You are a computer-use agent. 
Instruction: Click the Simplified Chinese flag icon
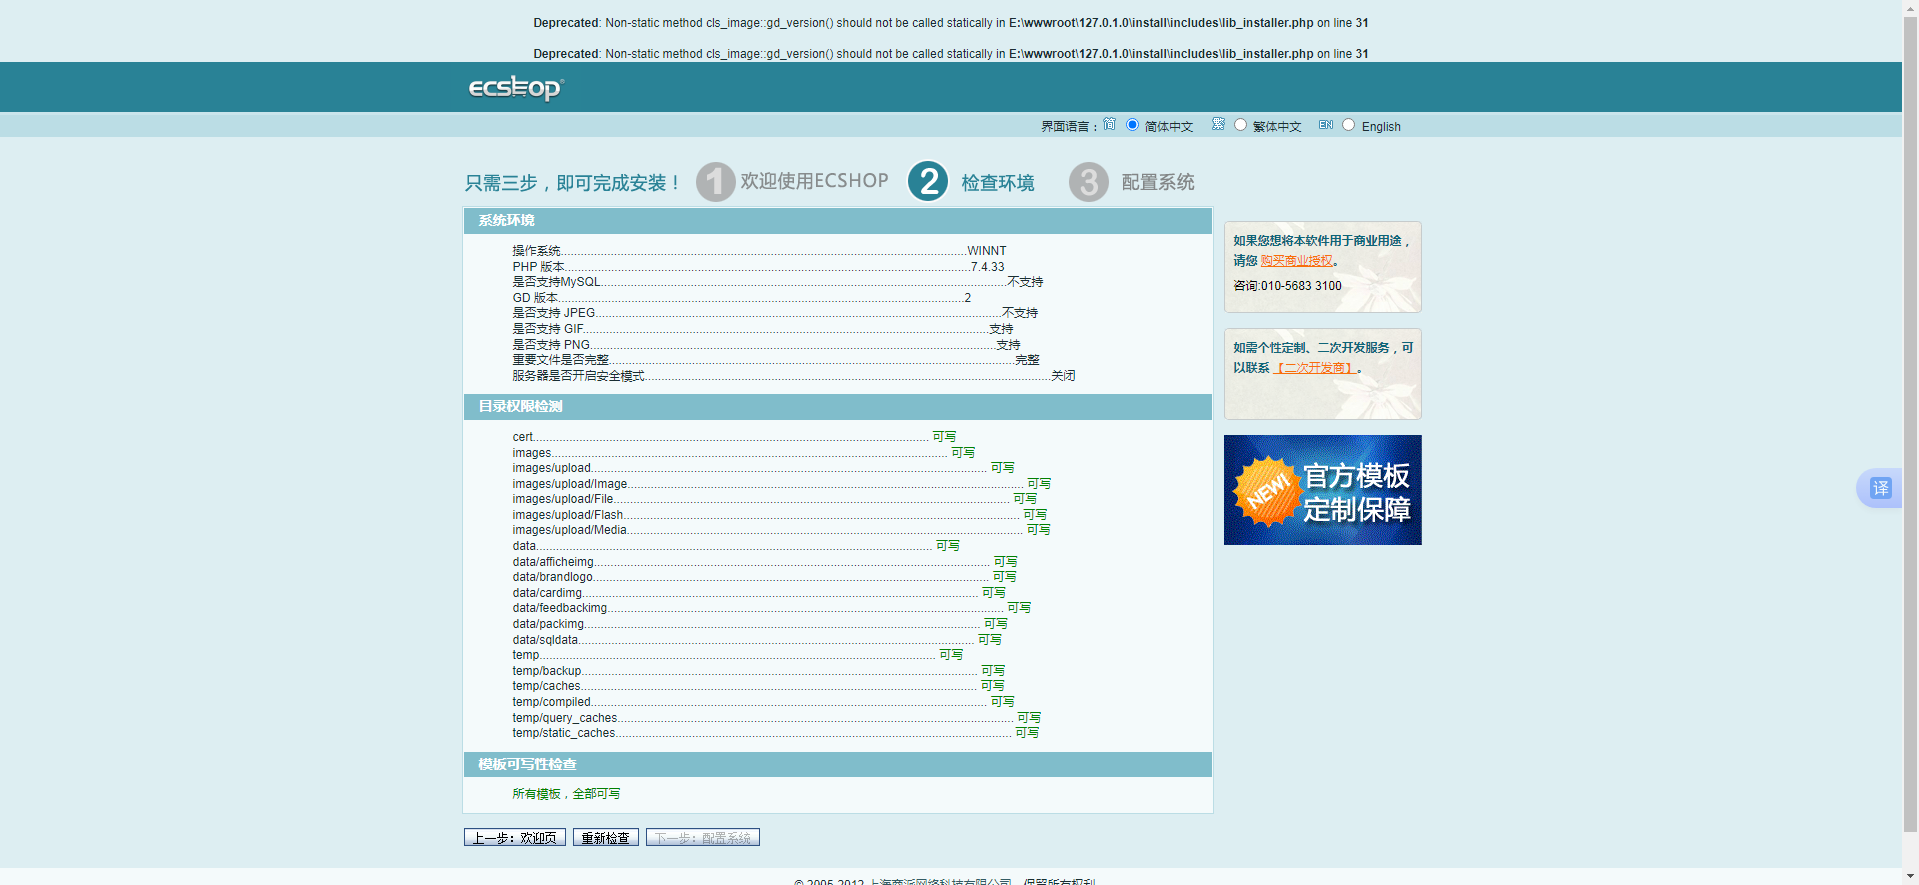1109,124
